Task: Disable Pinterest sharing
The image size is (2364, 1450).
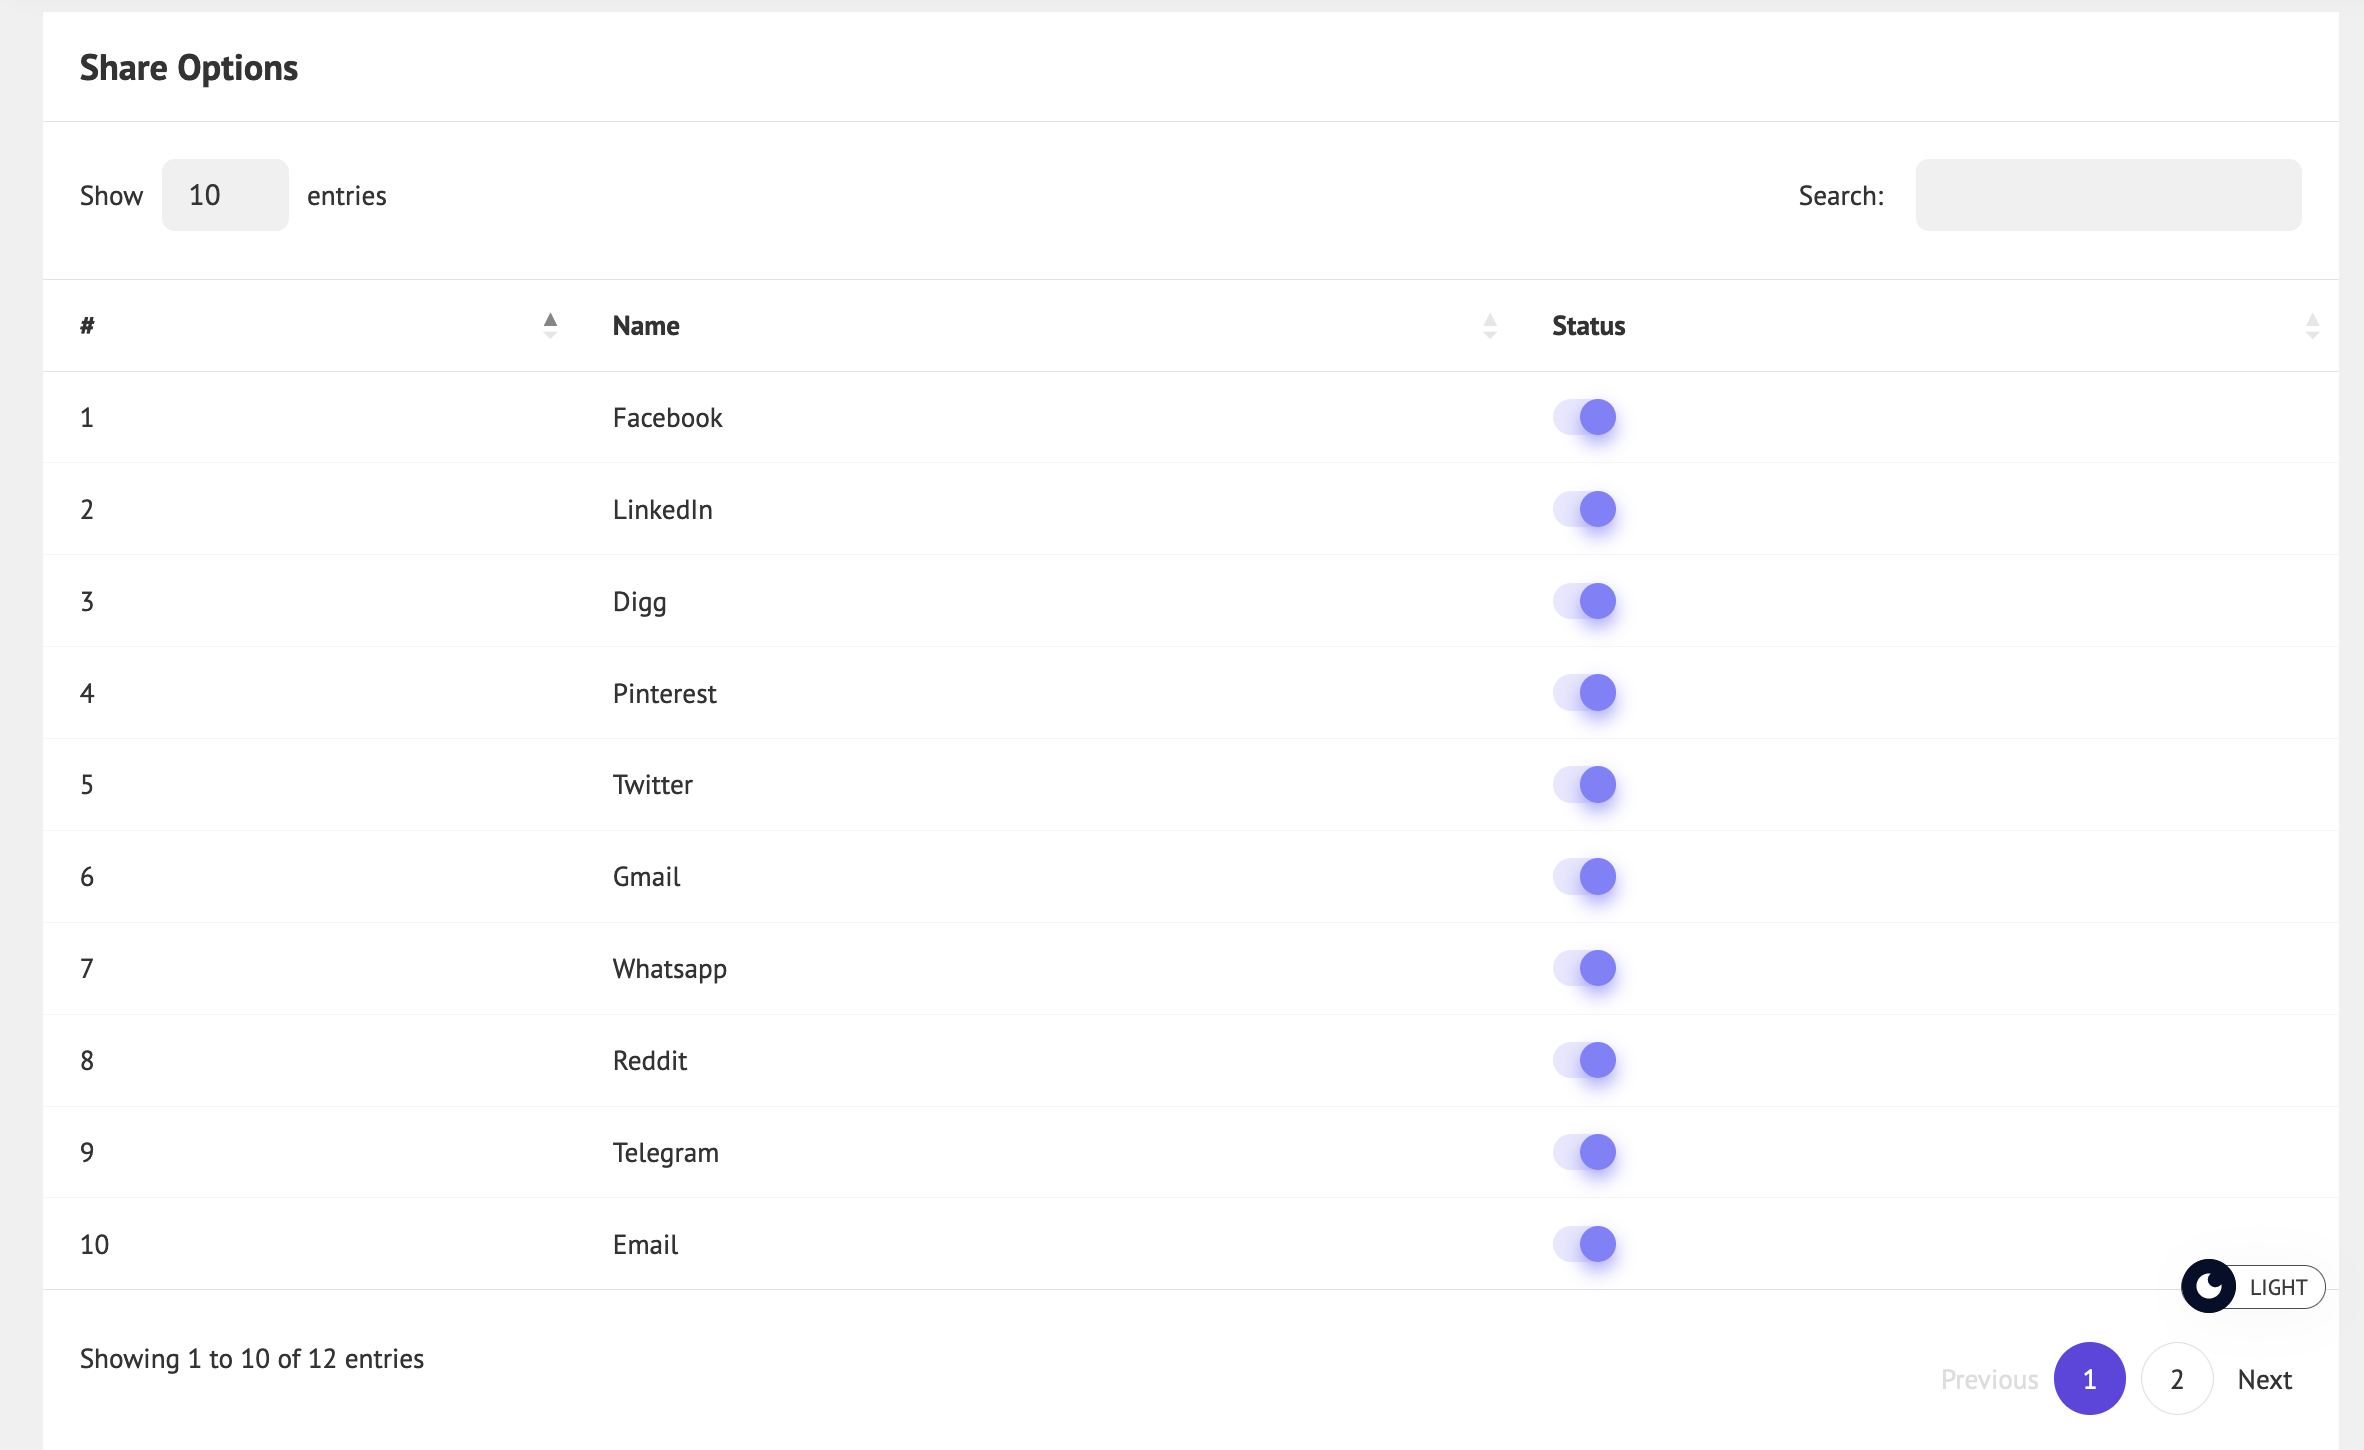Action: [x=1585, y=693]
